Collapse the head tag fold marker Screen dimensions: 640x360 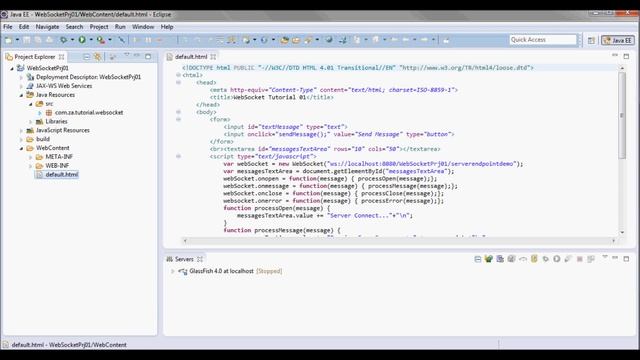(178, 83)
